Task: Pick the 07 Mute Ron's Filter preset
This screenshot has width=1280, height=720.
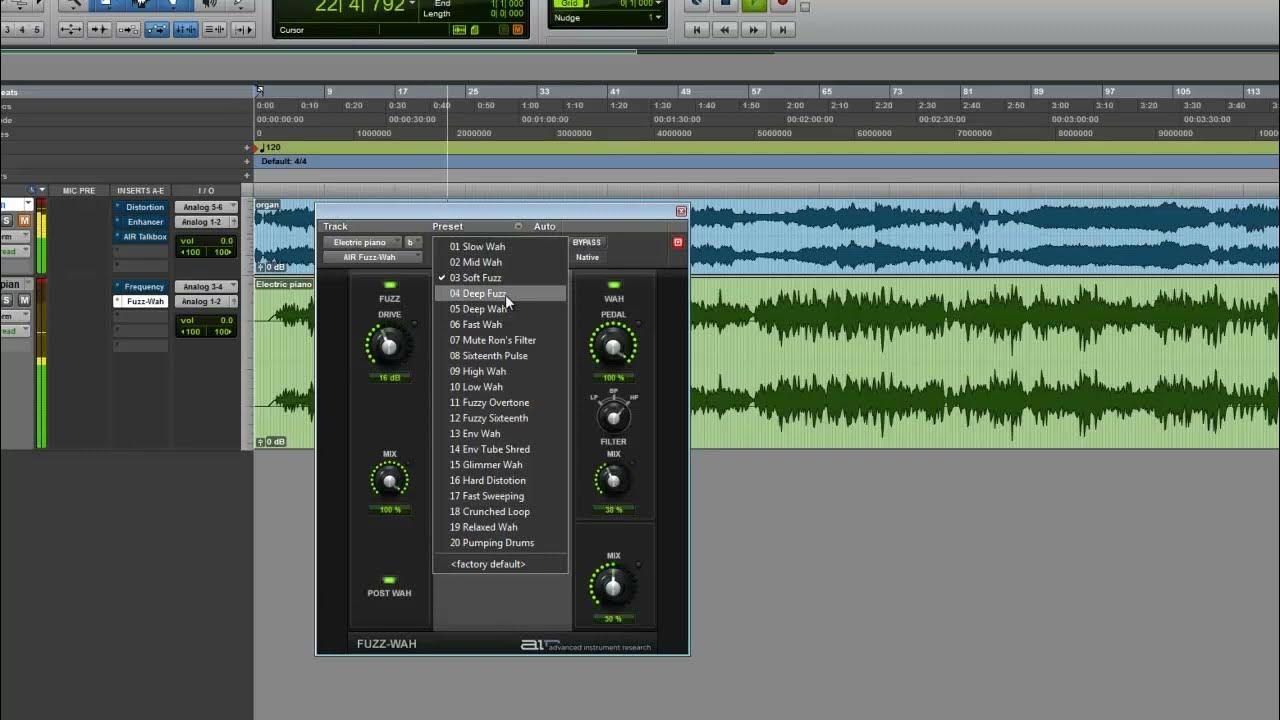Action: 500,340
